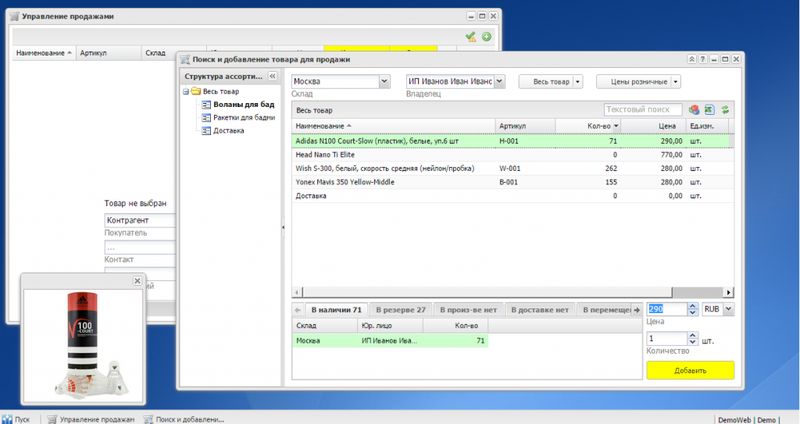Select the Москва stock row in the bottom table

[390, 341]
